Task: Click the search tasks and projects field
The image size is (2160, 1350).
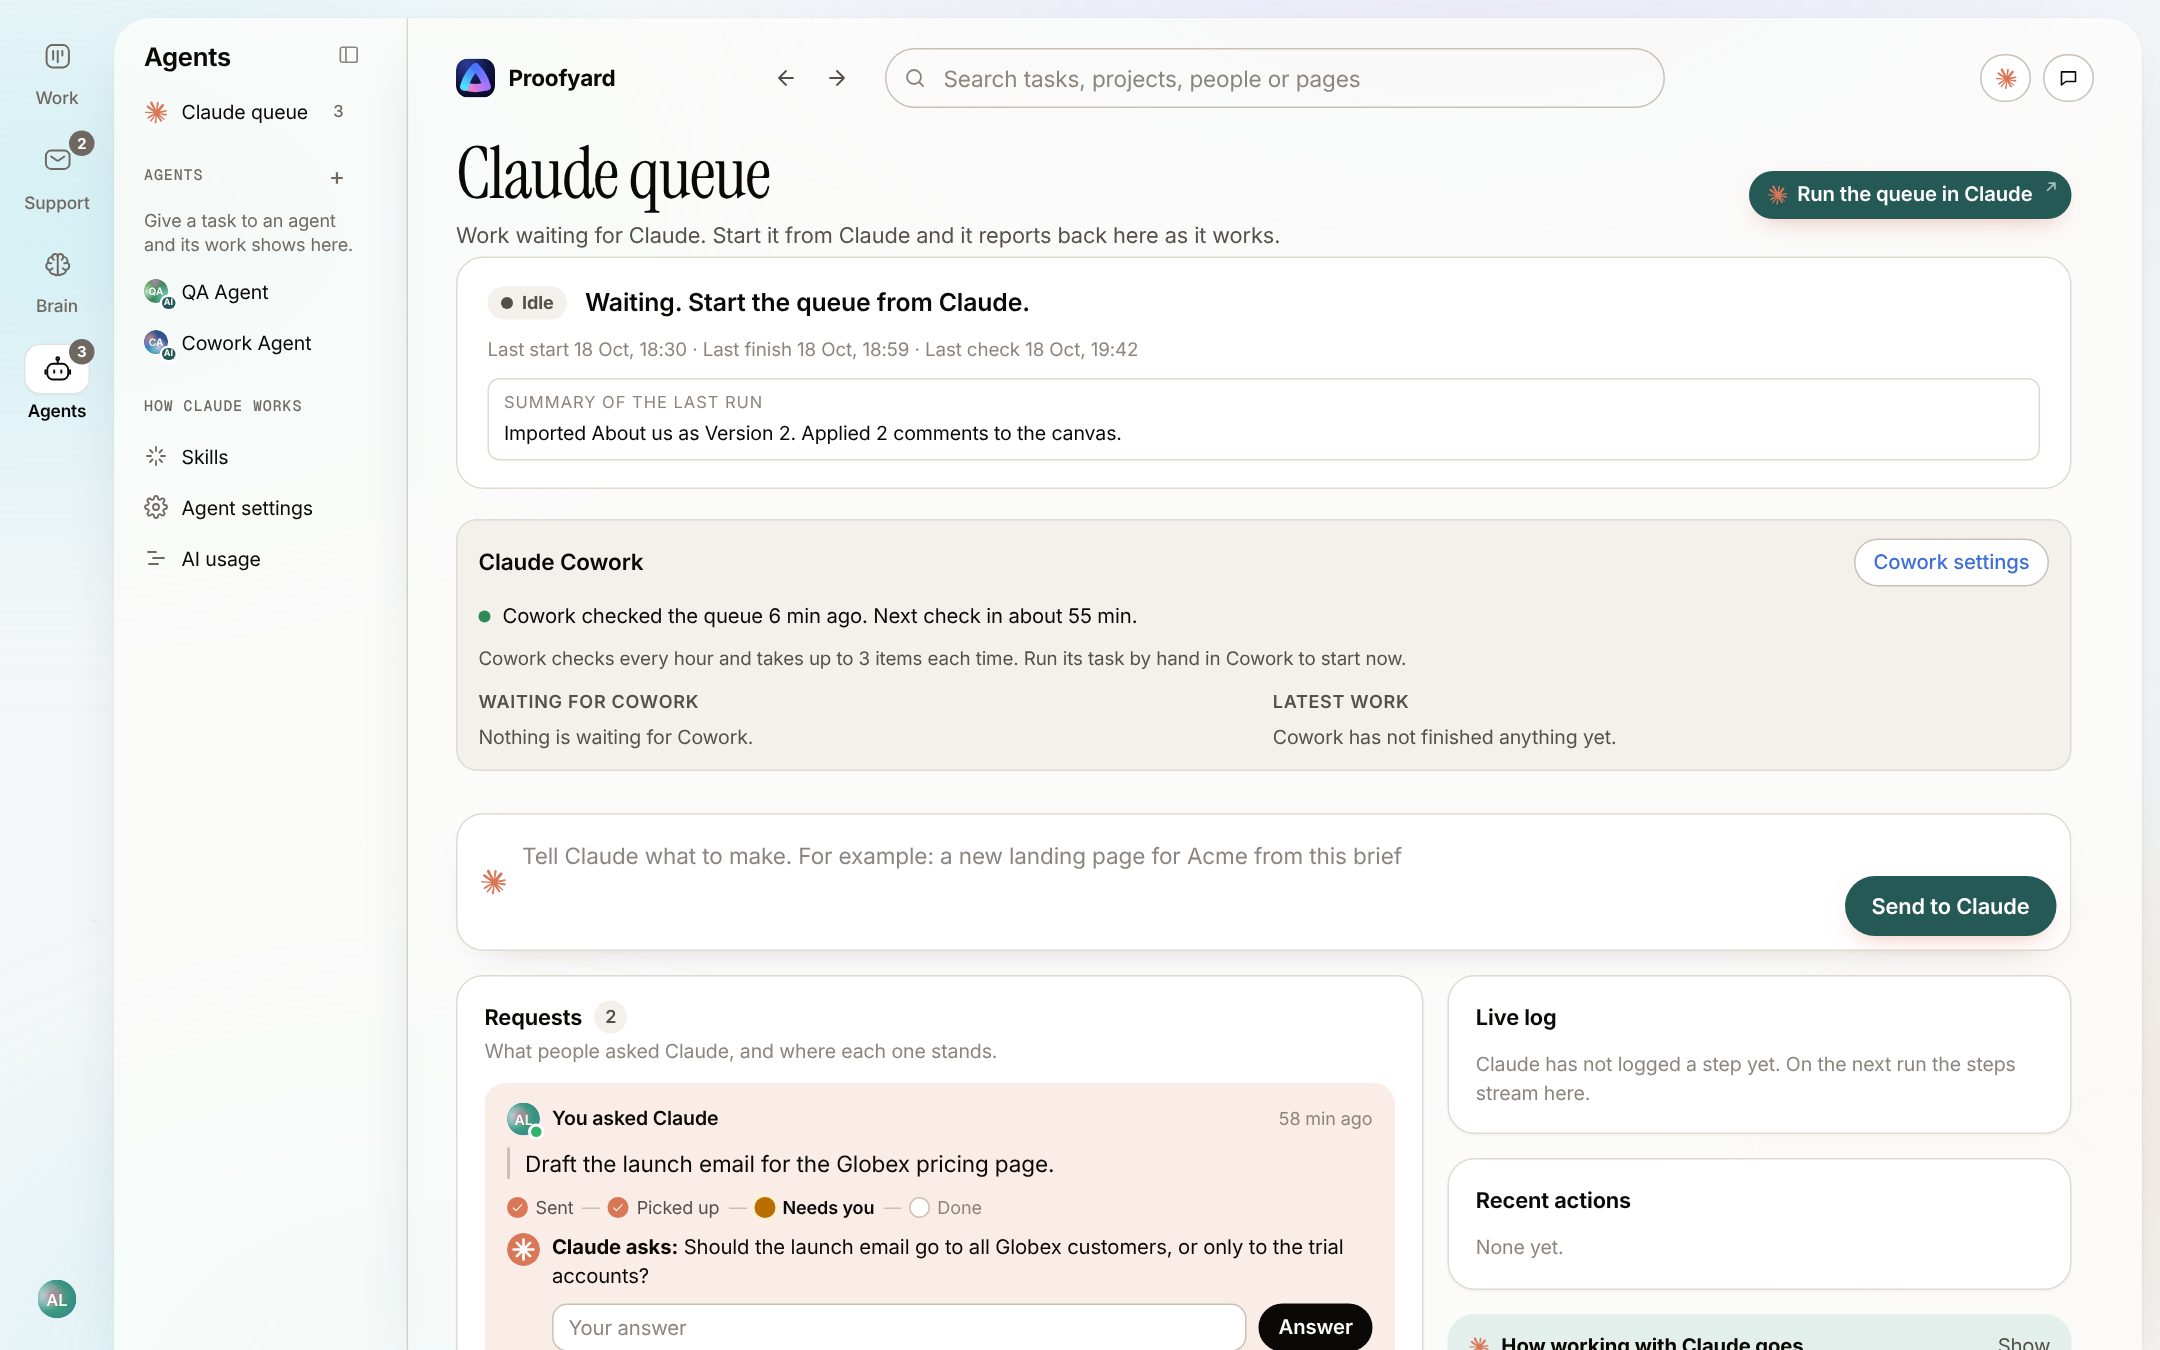Action: point(1274,78)
